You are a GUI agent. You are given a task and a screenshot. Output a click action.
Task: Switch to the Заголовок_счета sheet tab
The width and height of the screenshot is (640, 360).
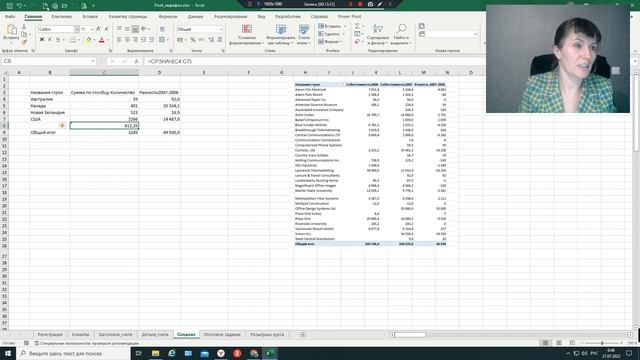[x=116, y=335]
